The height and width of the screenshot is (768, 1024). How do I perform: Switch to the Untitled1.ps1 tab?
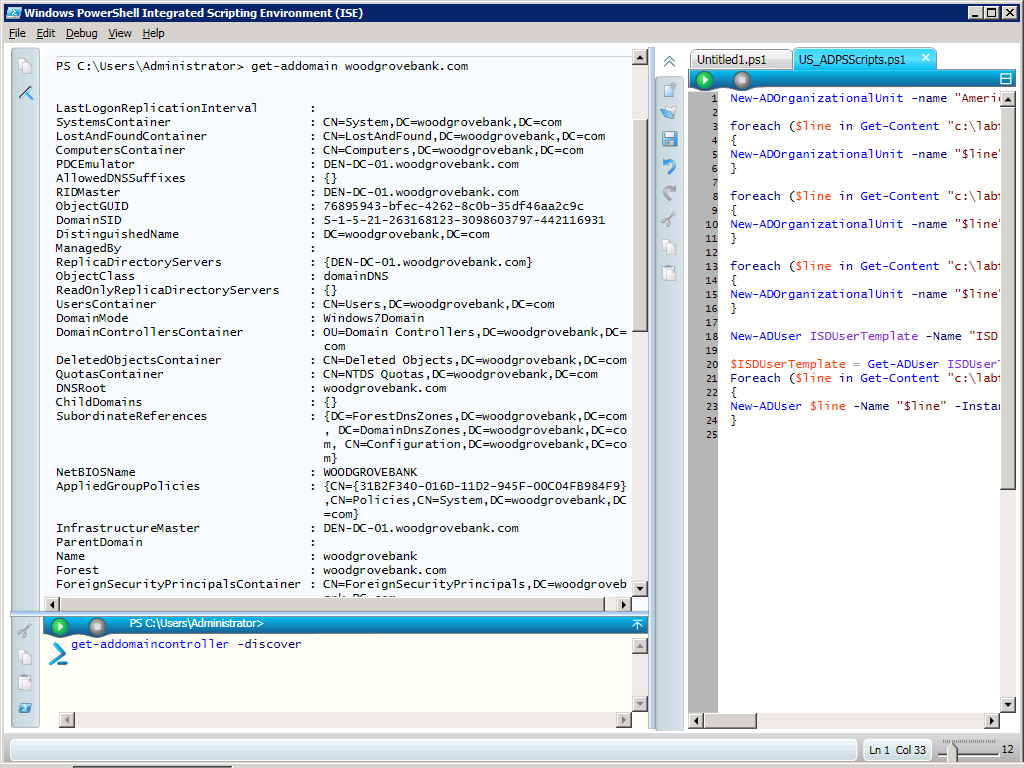(x=741, y=59)
